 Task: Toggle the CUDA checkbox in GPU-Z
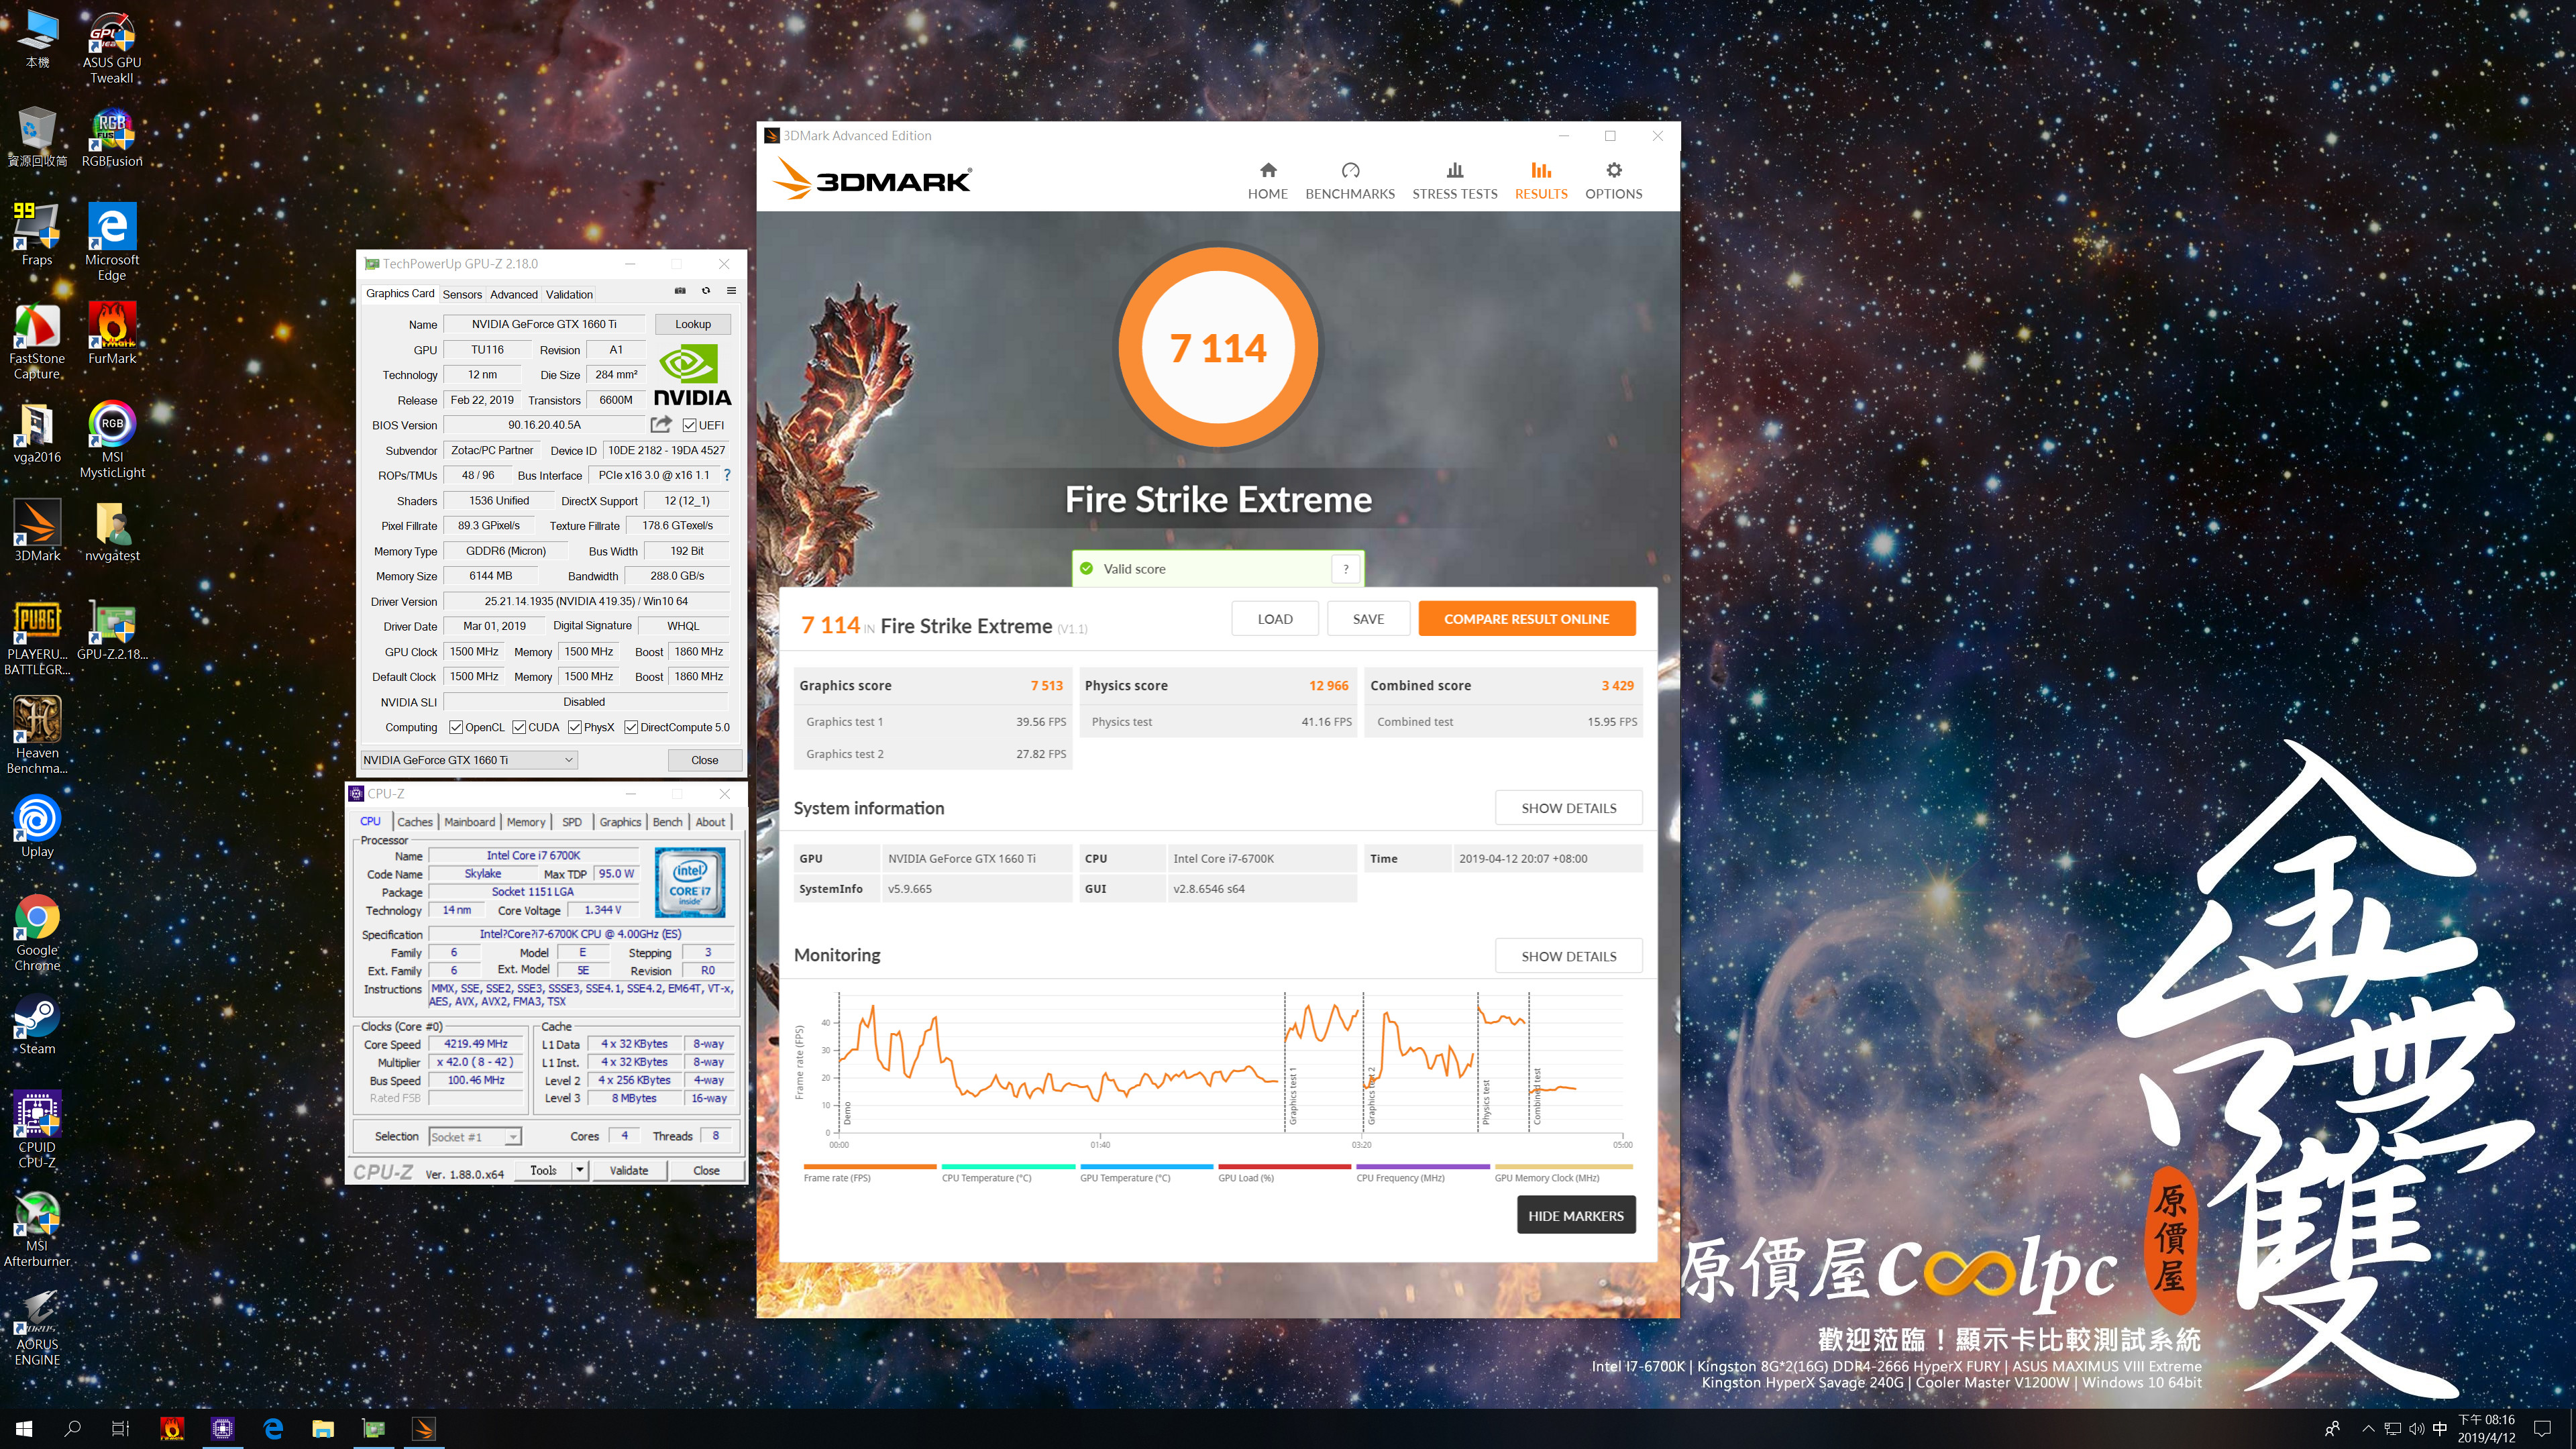519,727
